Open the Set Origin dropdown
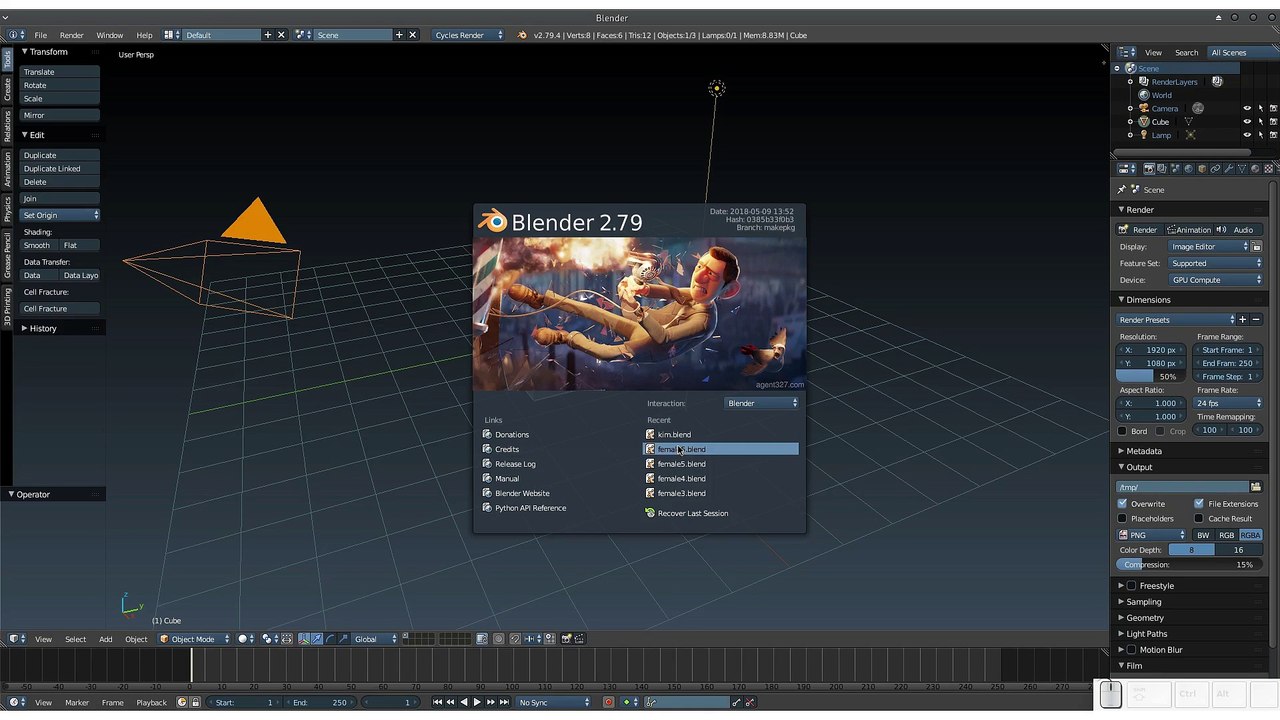 (60, 215)
